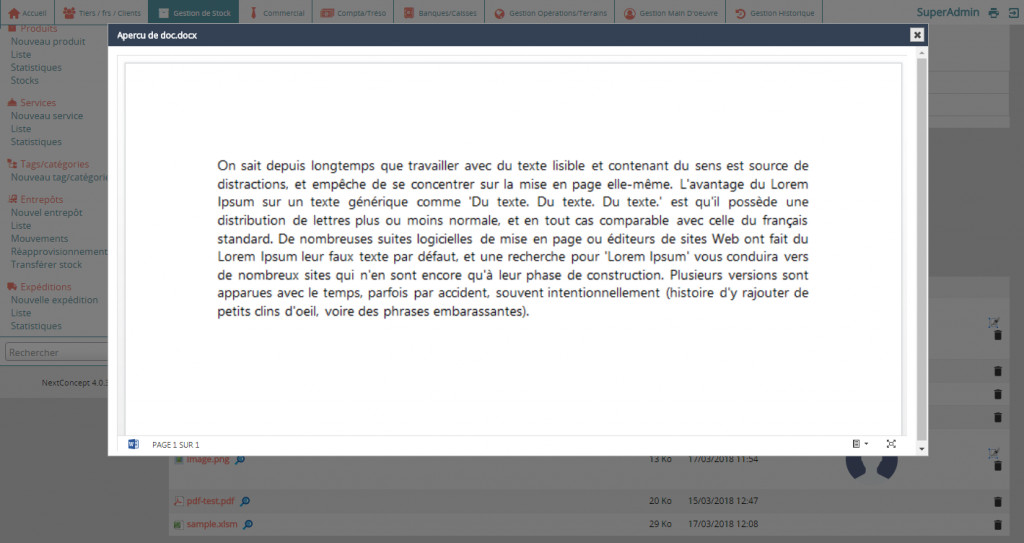1024x543 pixels.
Task: Open the Commercial menu
Action: coord(276,12)
